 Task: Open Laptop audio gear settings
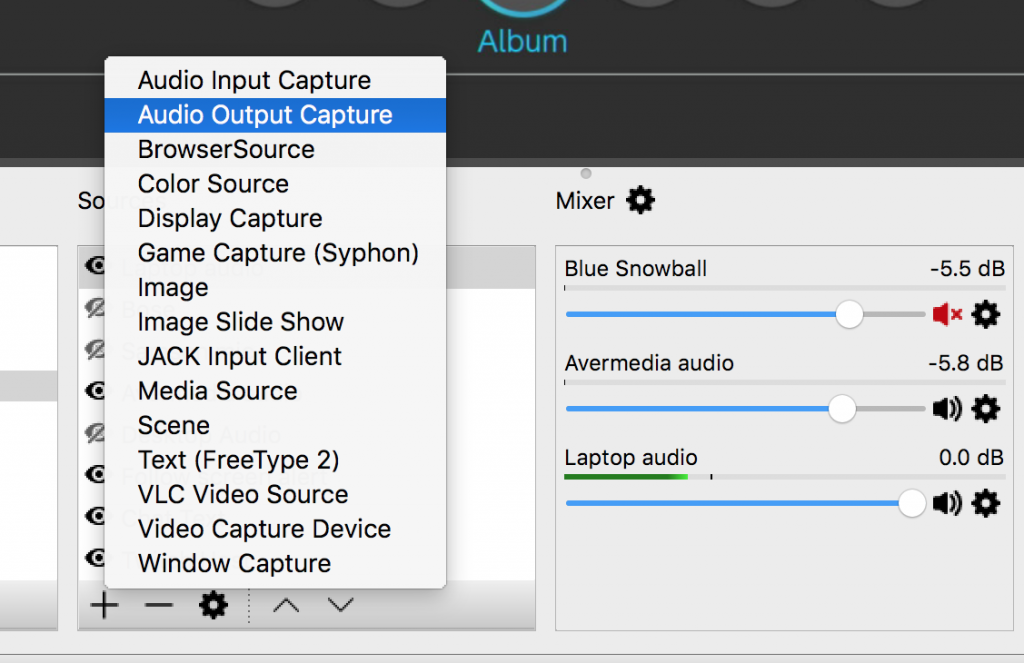(x=985, y=504)
